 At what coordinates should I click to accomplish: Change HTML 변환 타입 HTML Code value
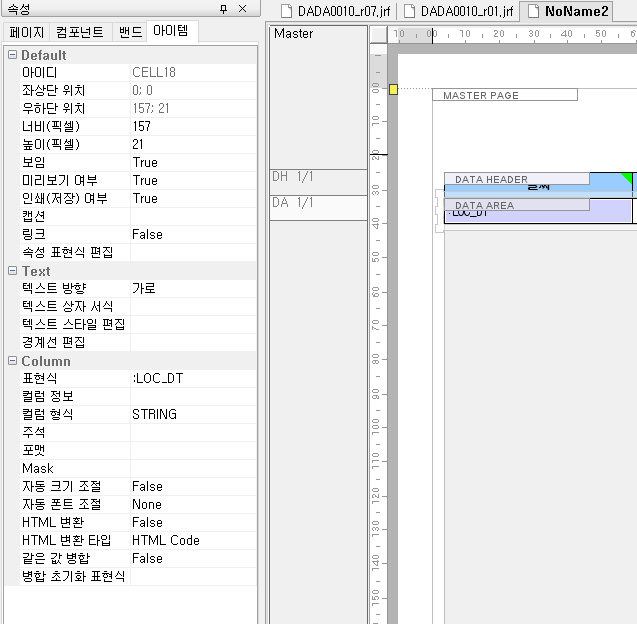click(193, 540)
